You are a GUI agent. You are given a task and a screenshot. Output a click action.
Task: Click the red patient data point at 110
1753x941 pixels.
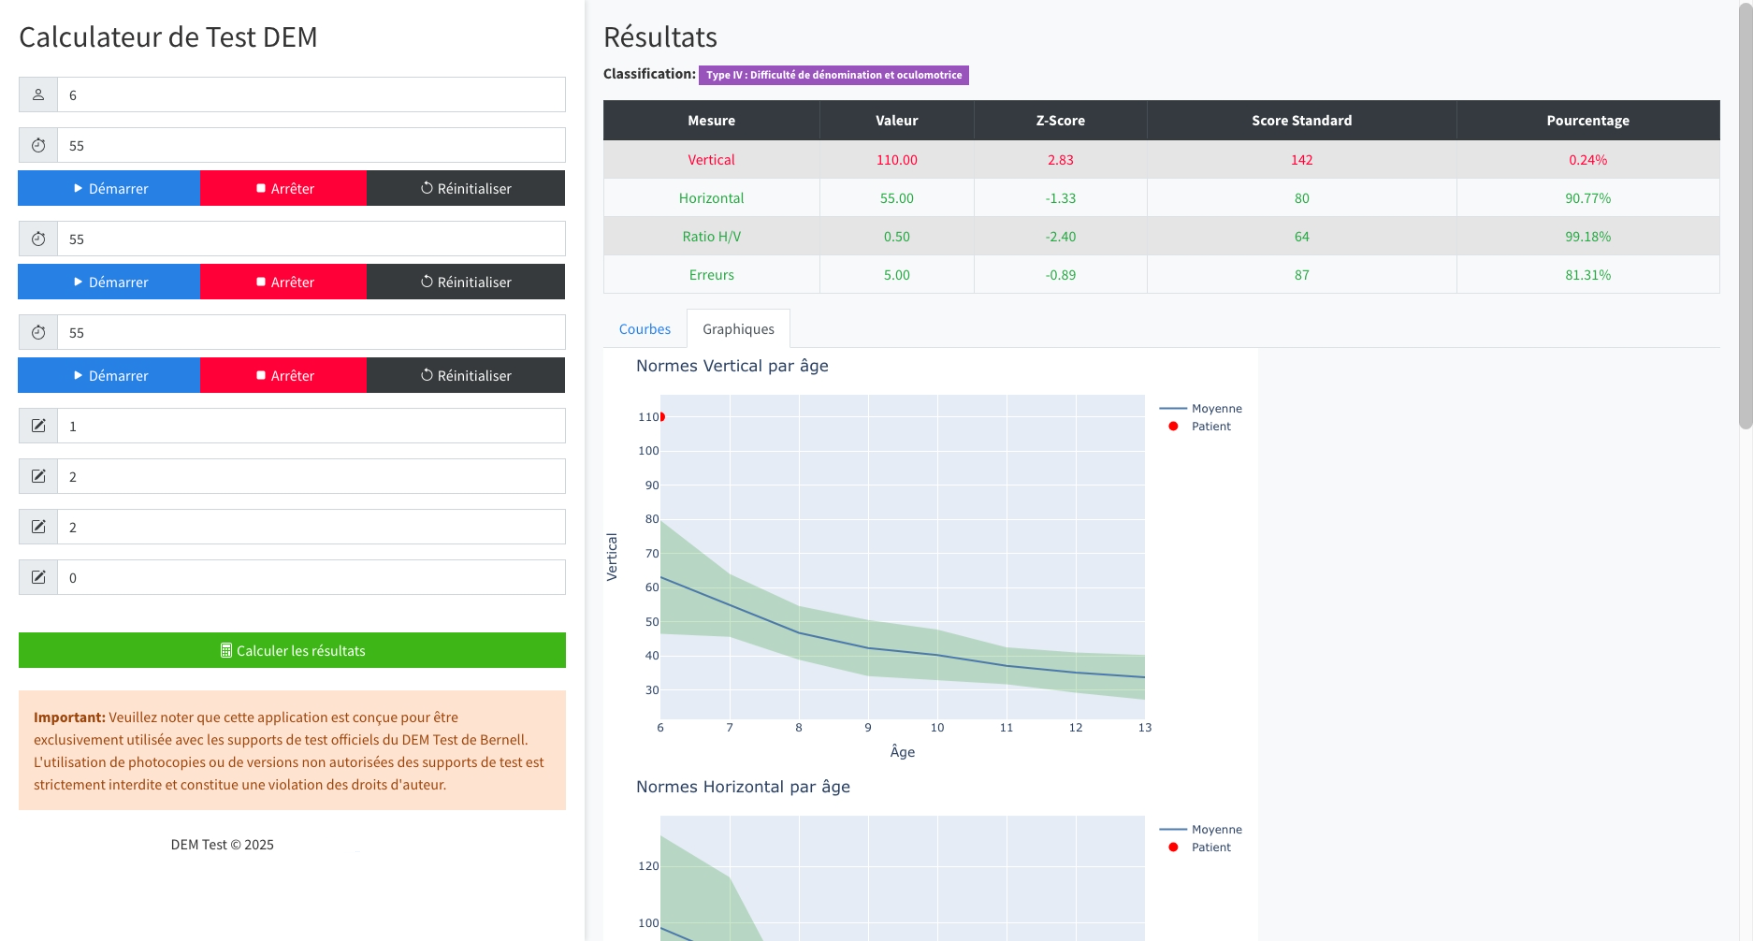pyautogui.click(x=661, y=417)
